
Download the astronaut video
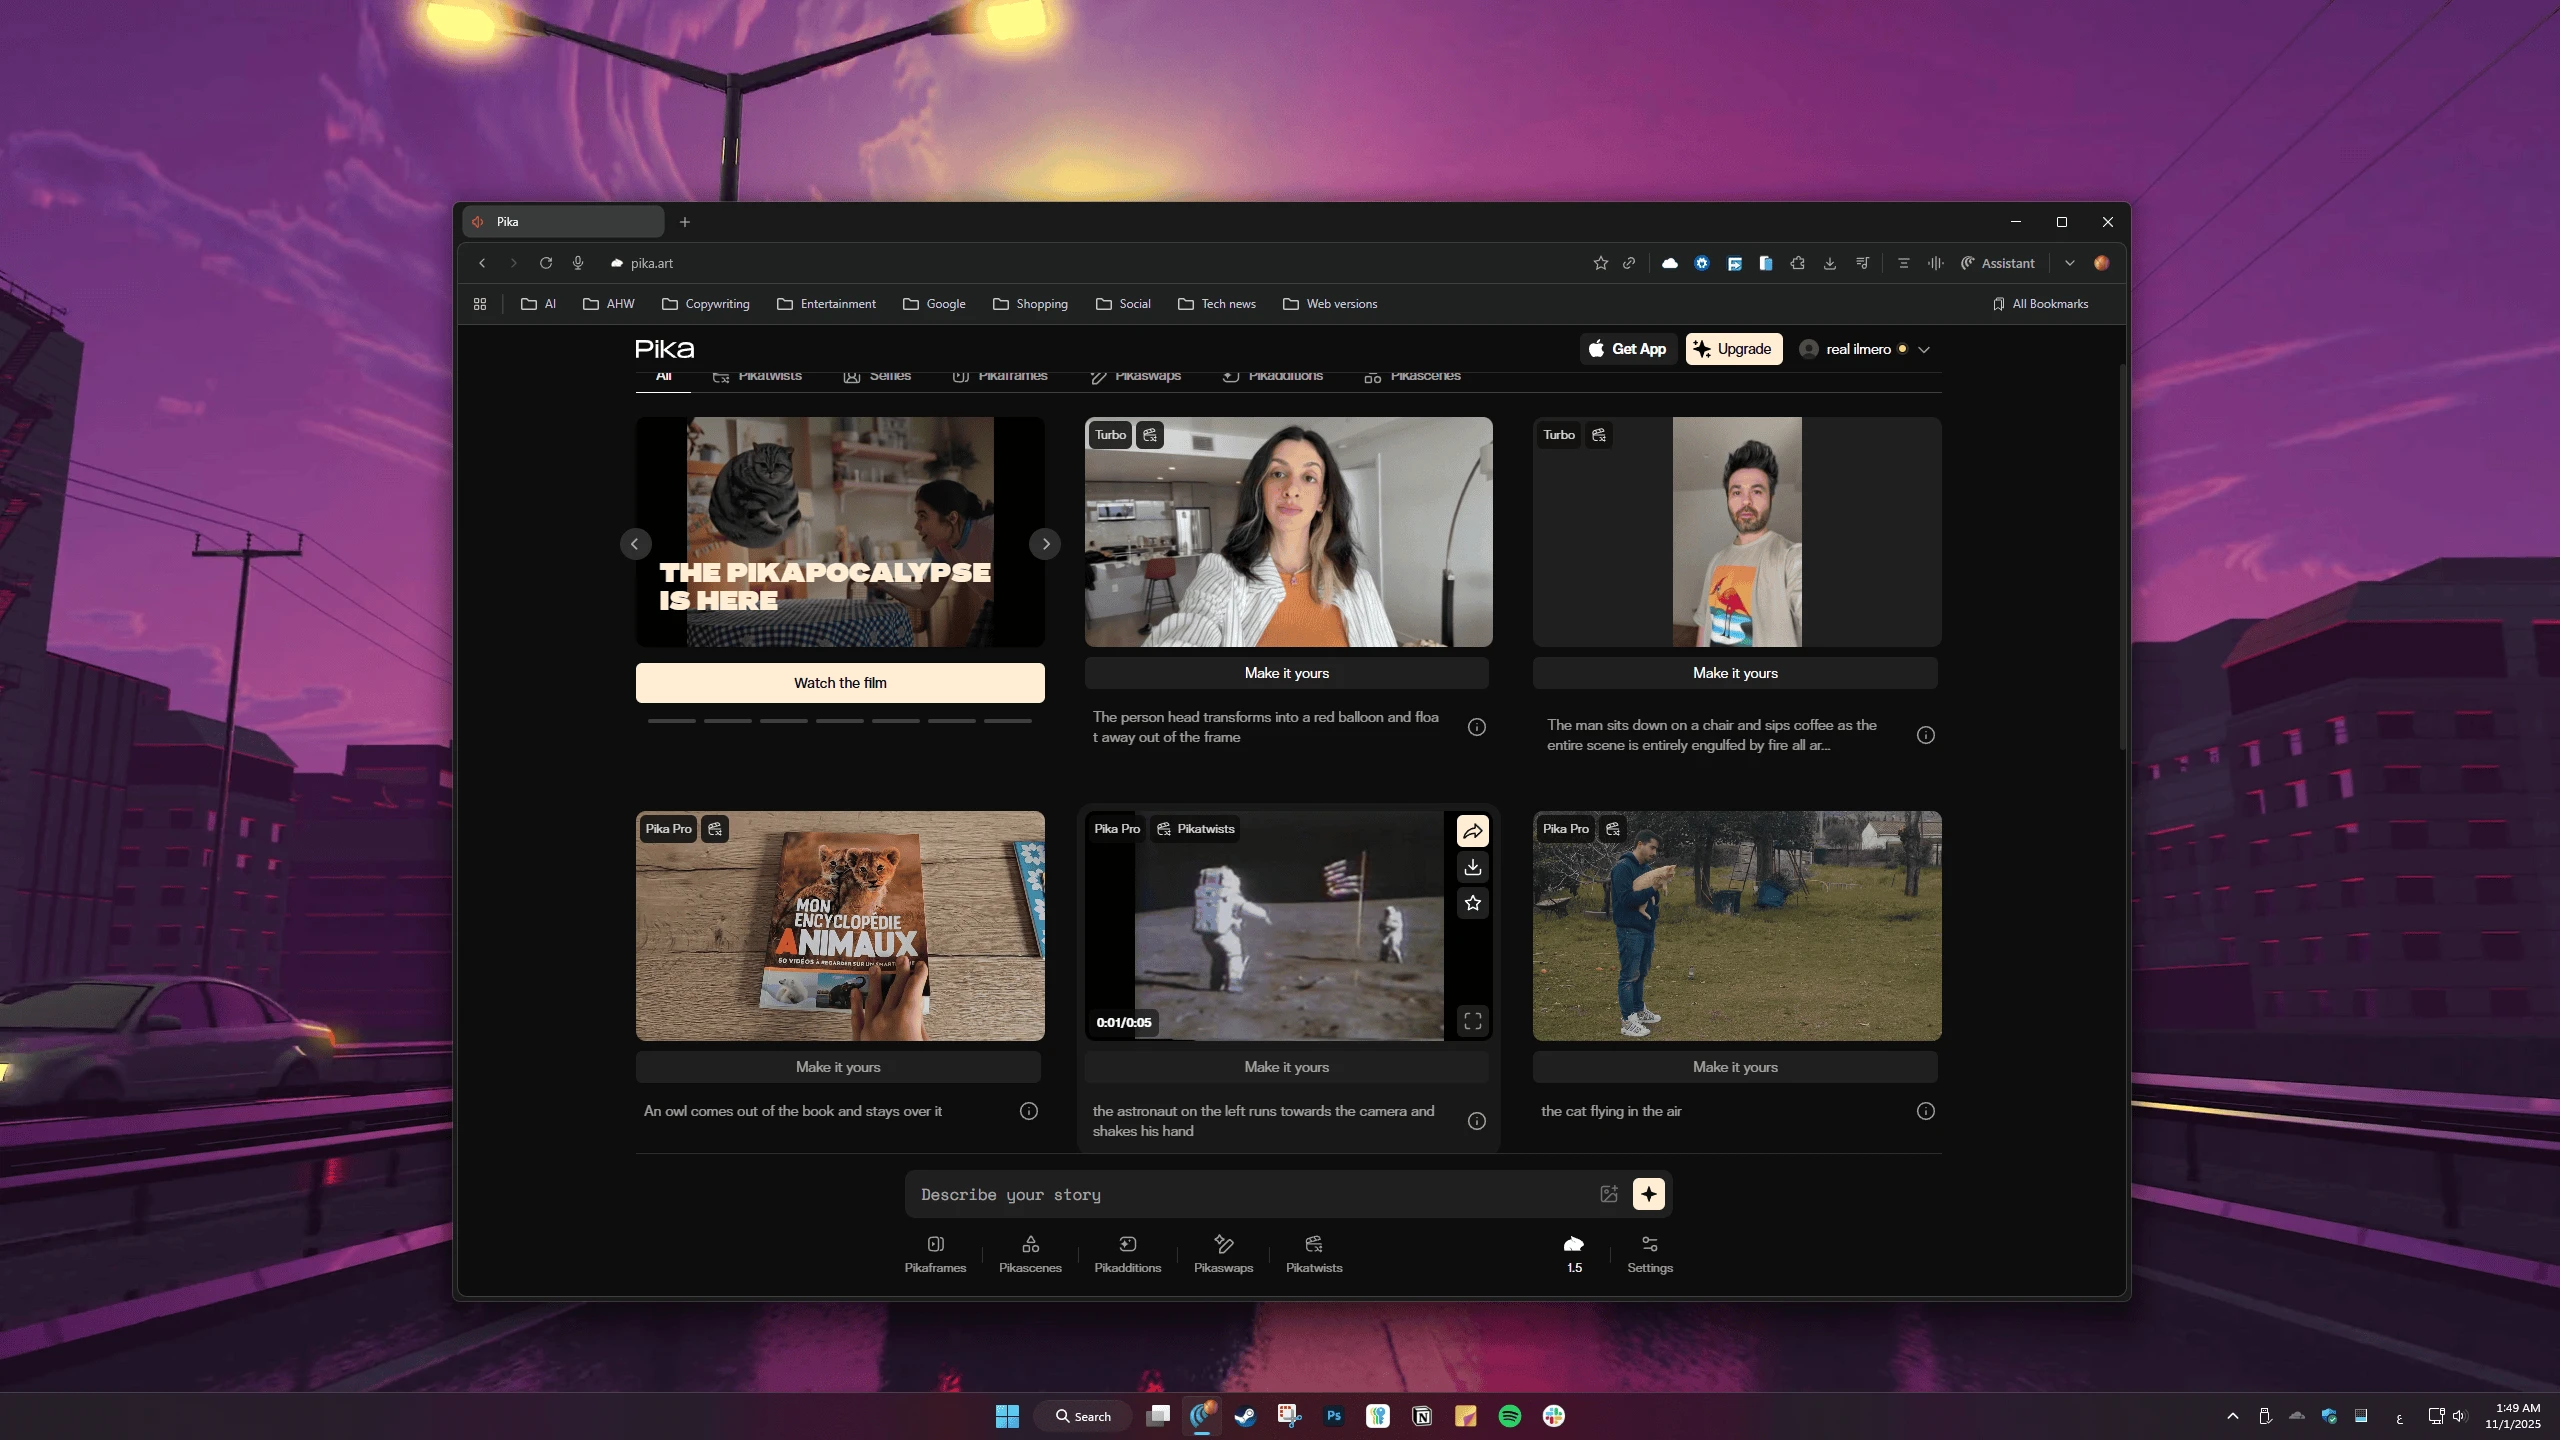tap(1473, 868)
